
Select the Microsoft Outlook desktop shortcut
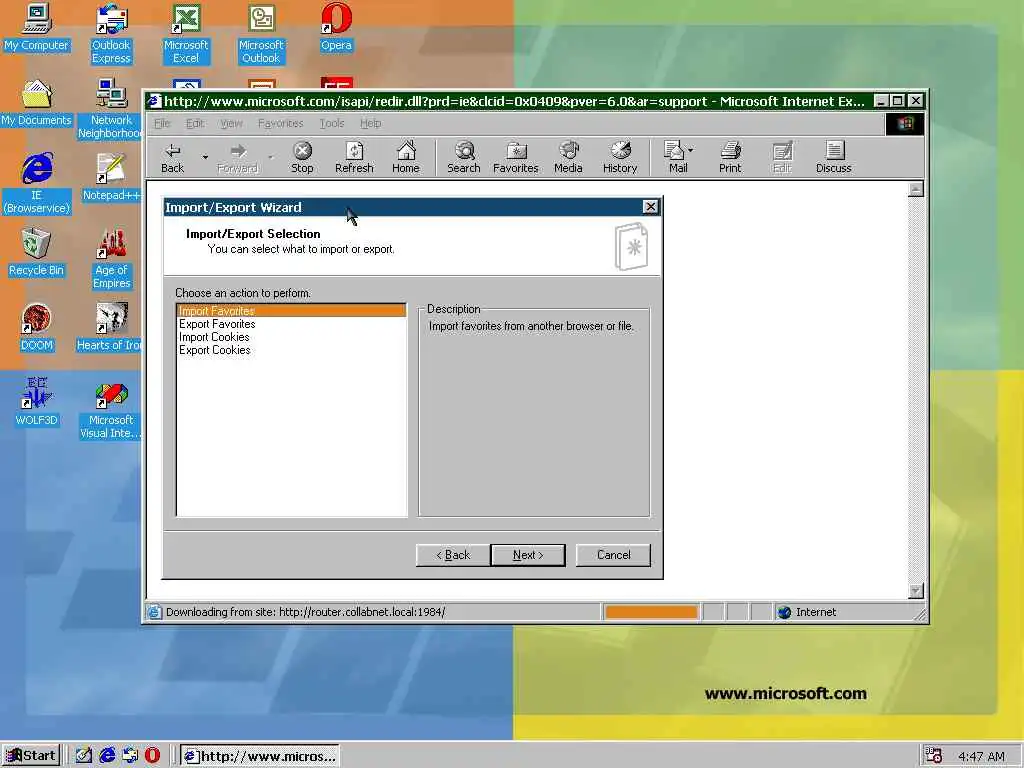point(261,34)
